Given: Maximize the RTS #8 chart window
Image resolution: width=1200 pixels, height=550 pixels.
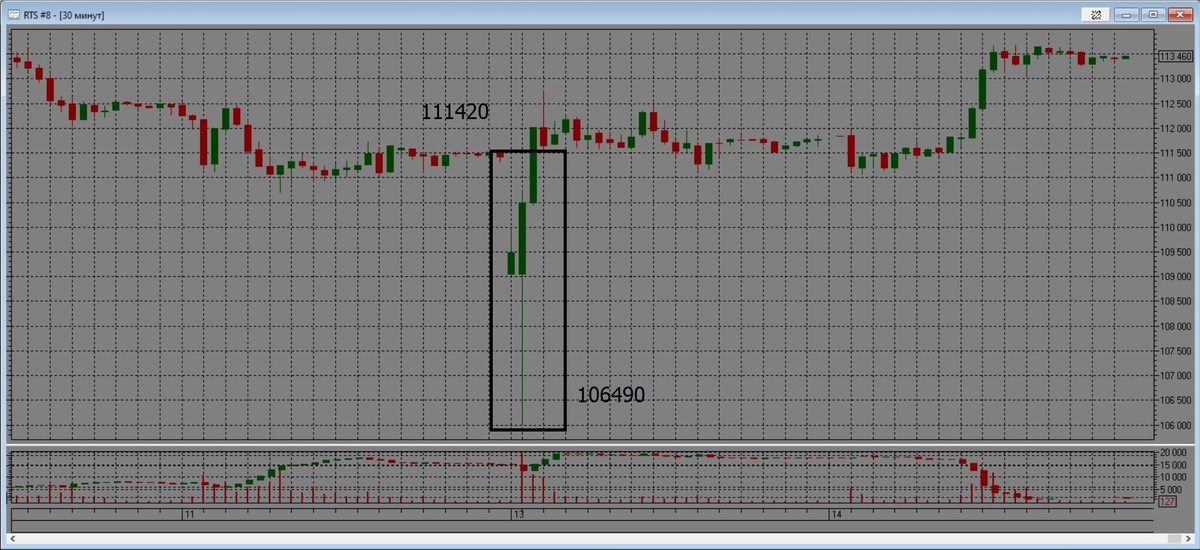Looking at the screenshot, I should (x=1153, y=14).
